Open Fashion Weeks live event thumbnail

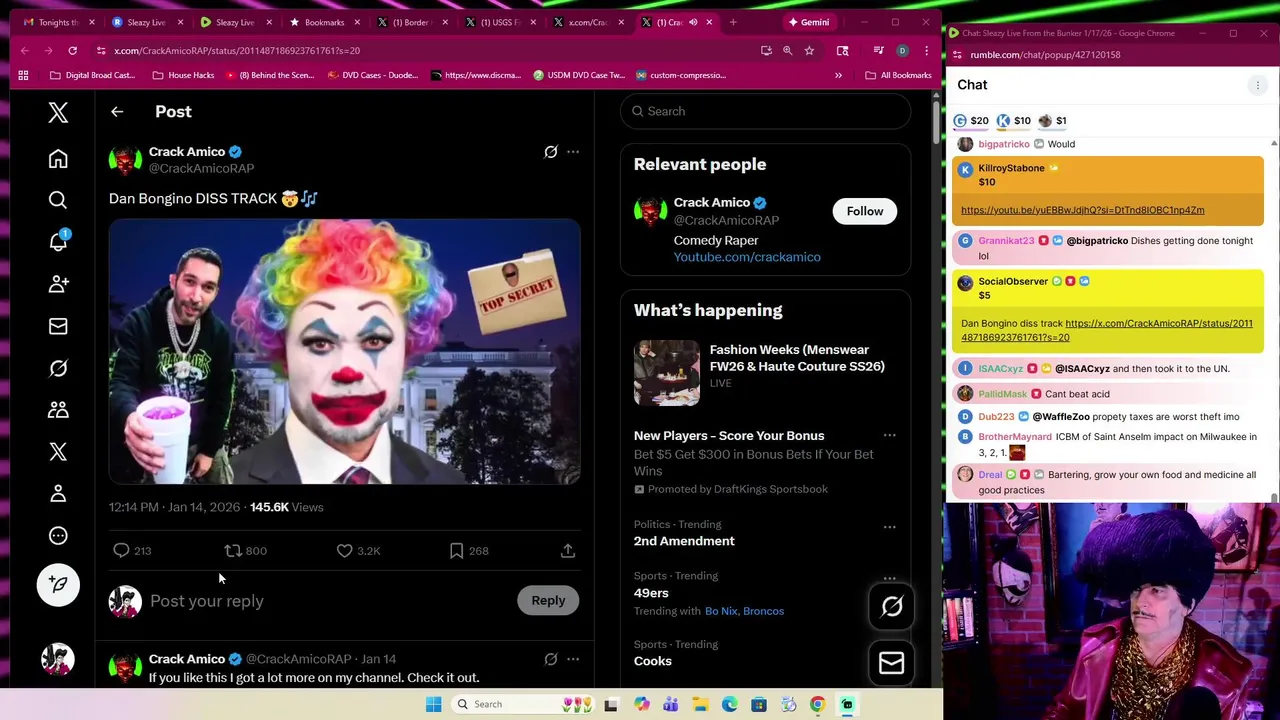coord(667,372)
